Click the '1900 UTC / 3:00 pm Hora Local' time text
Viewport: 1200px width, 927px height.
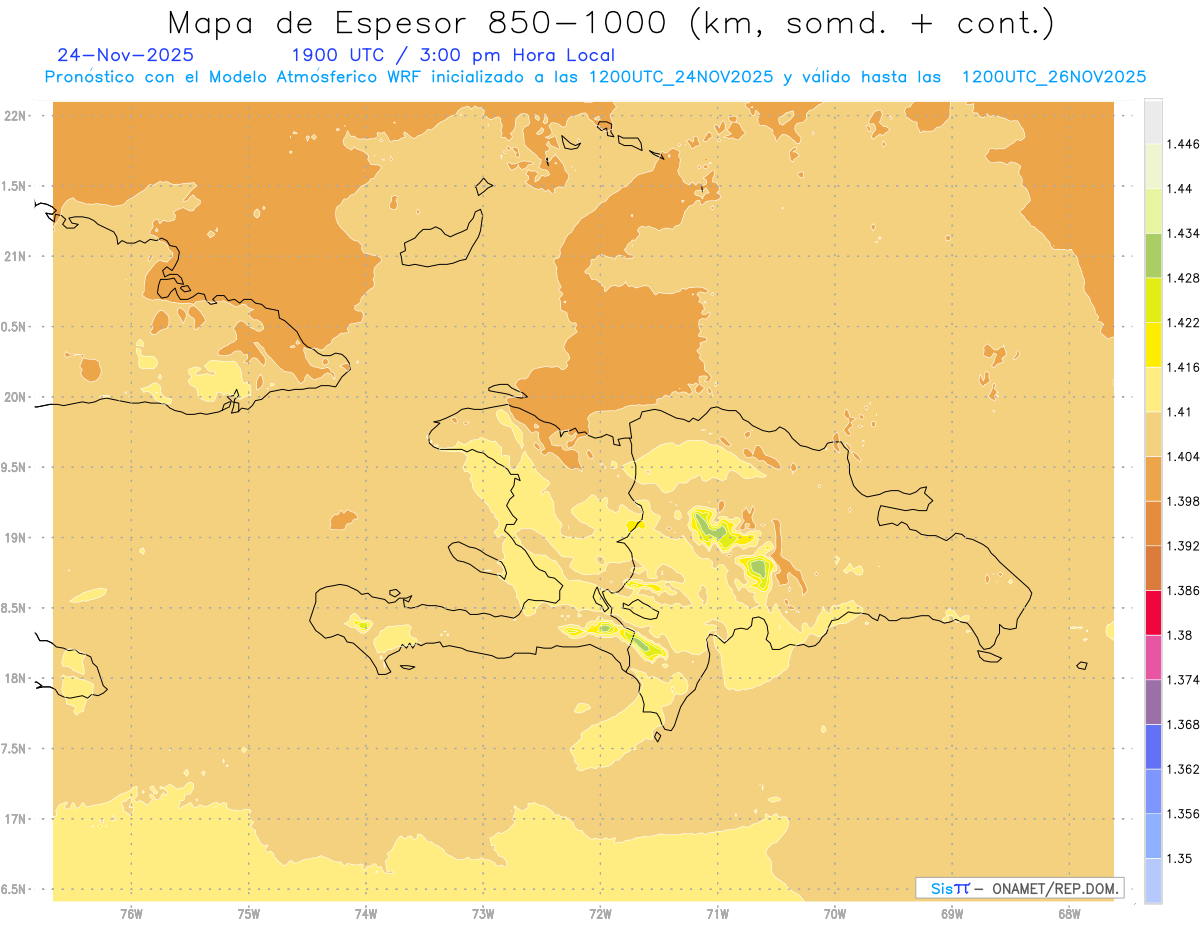(453, 56)
